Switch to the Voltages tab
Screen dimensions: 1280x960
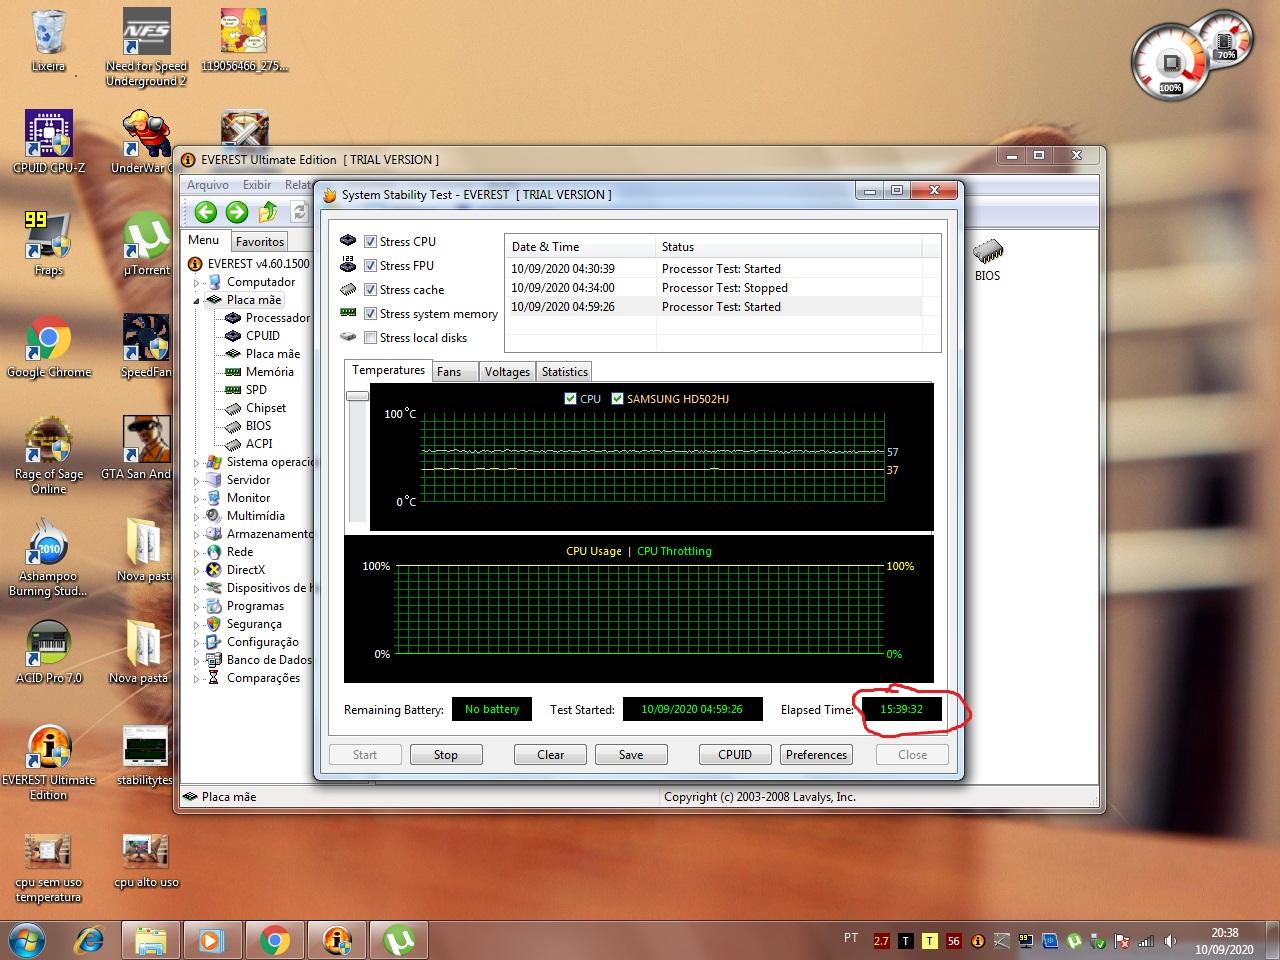click(507, 372)
